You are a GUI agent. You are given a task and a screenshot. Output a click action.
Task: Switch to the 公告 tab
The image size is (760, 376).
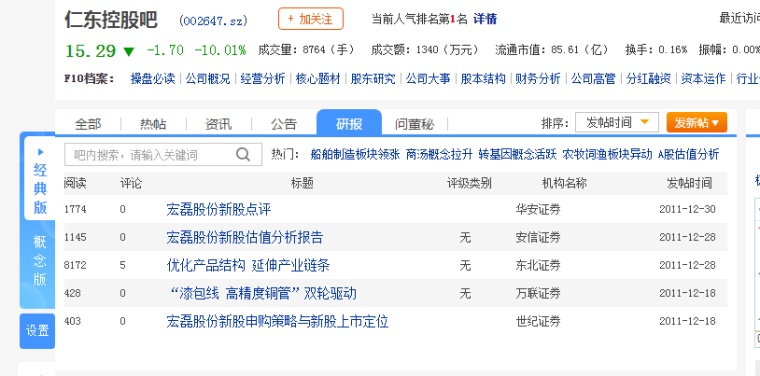click(284, 125)
